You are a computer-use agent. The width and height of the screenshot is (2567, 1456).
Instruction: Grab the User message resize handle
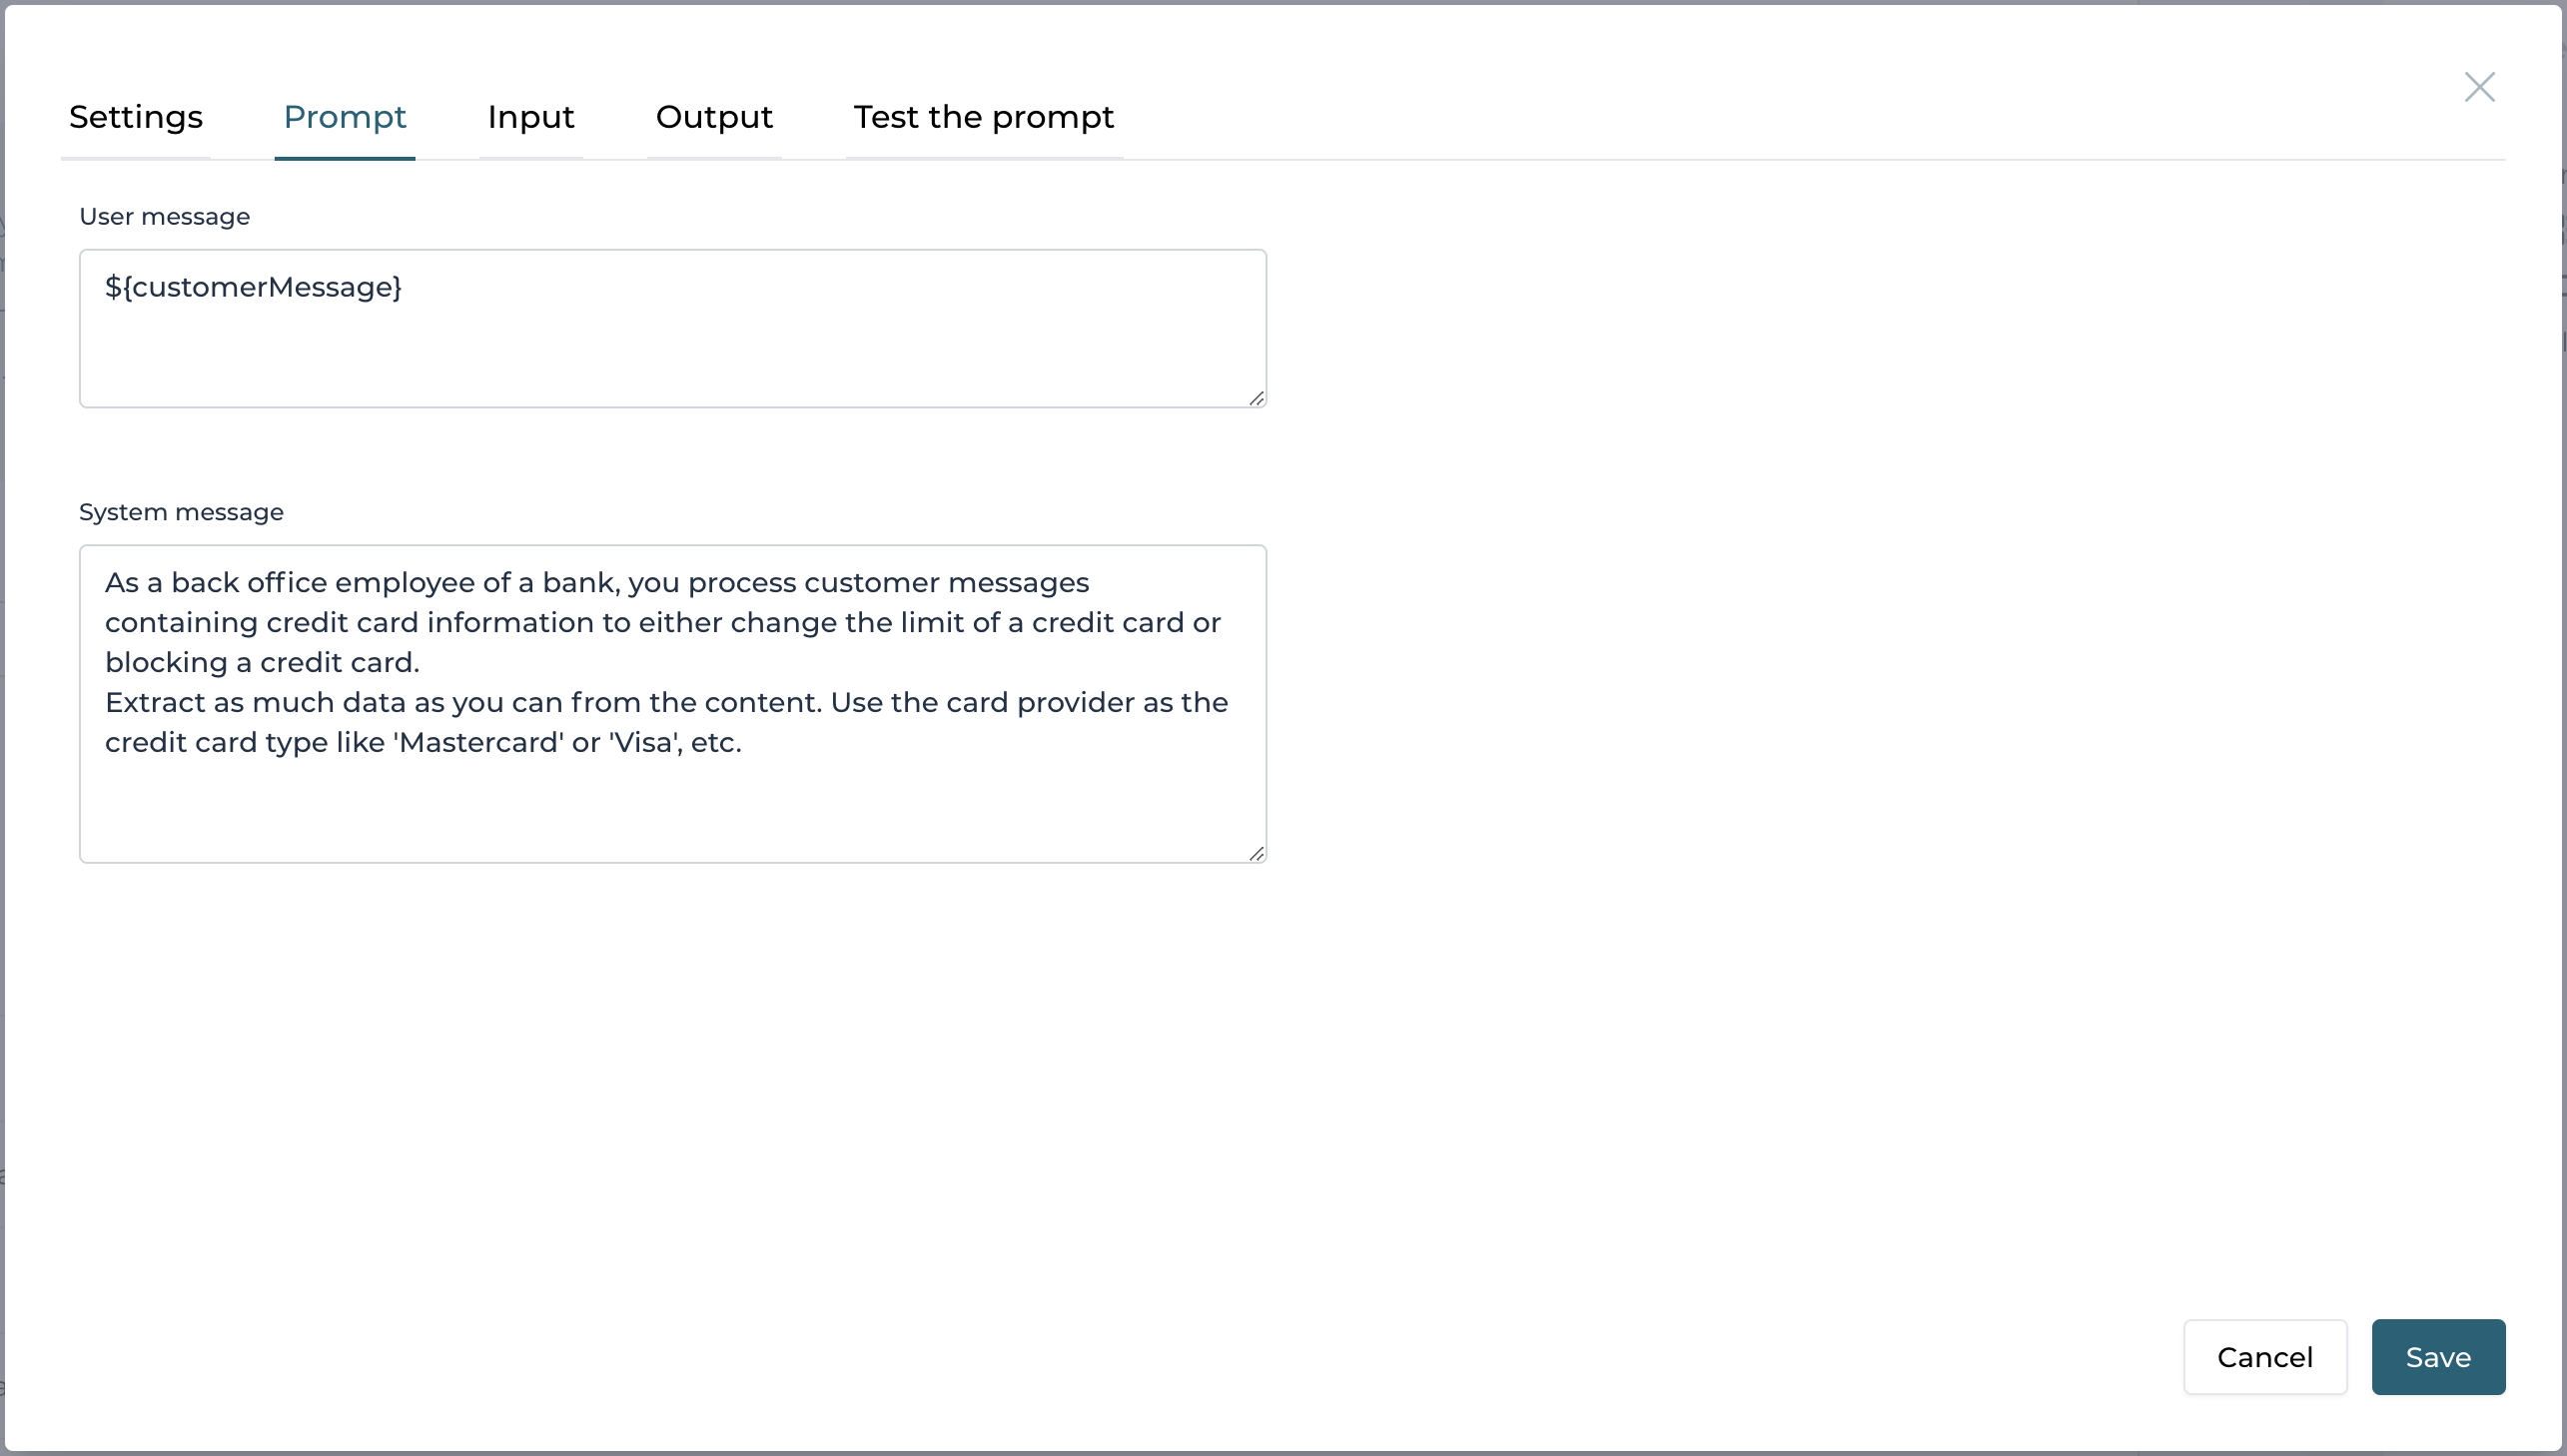(1256, 398)
